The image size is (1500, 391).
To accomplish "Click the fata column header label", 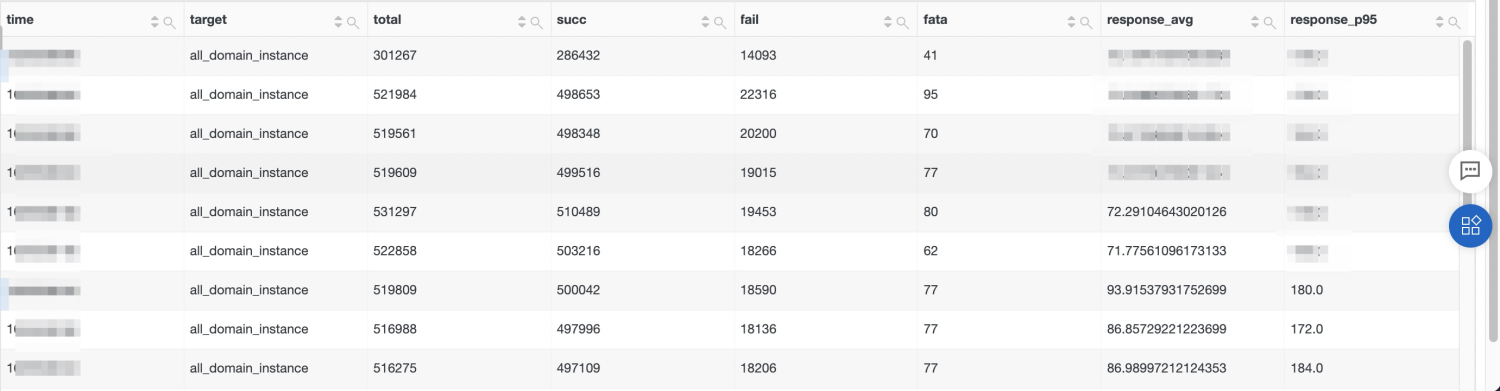I will click(x=936, y=20).
